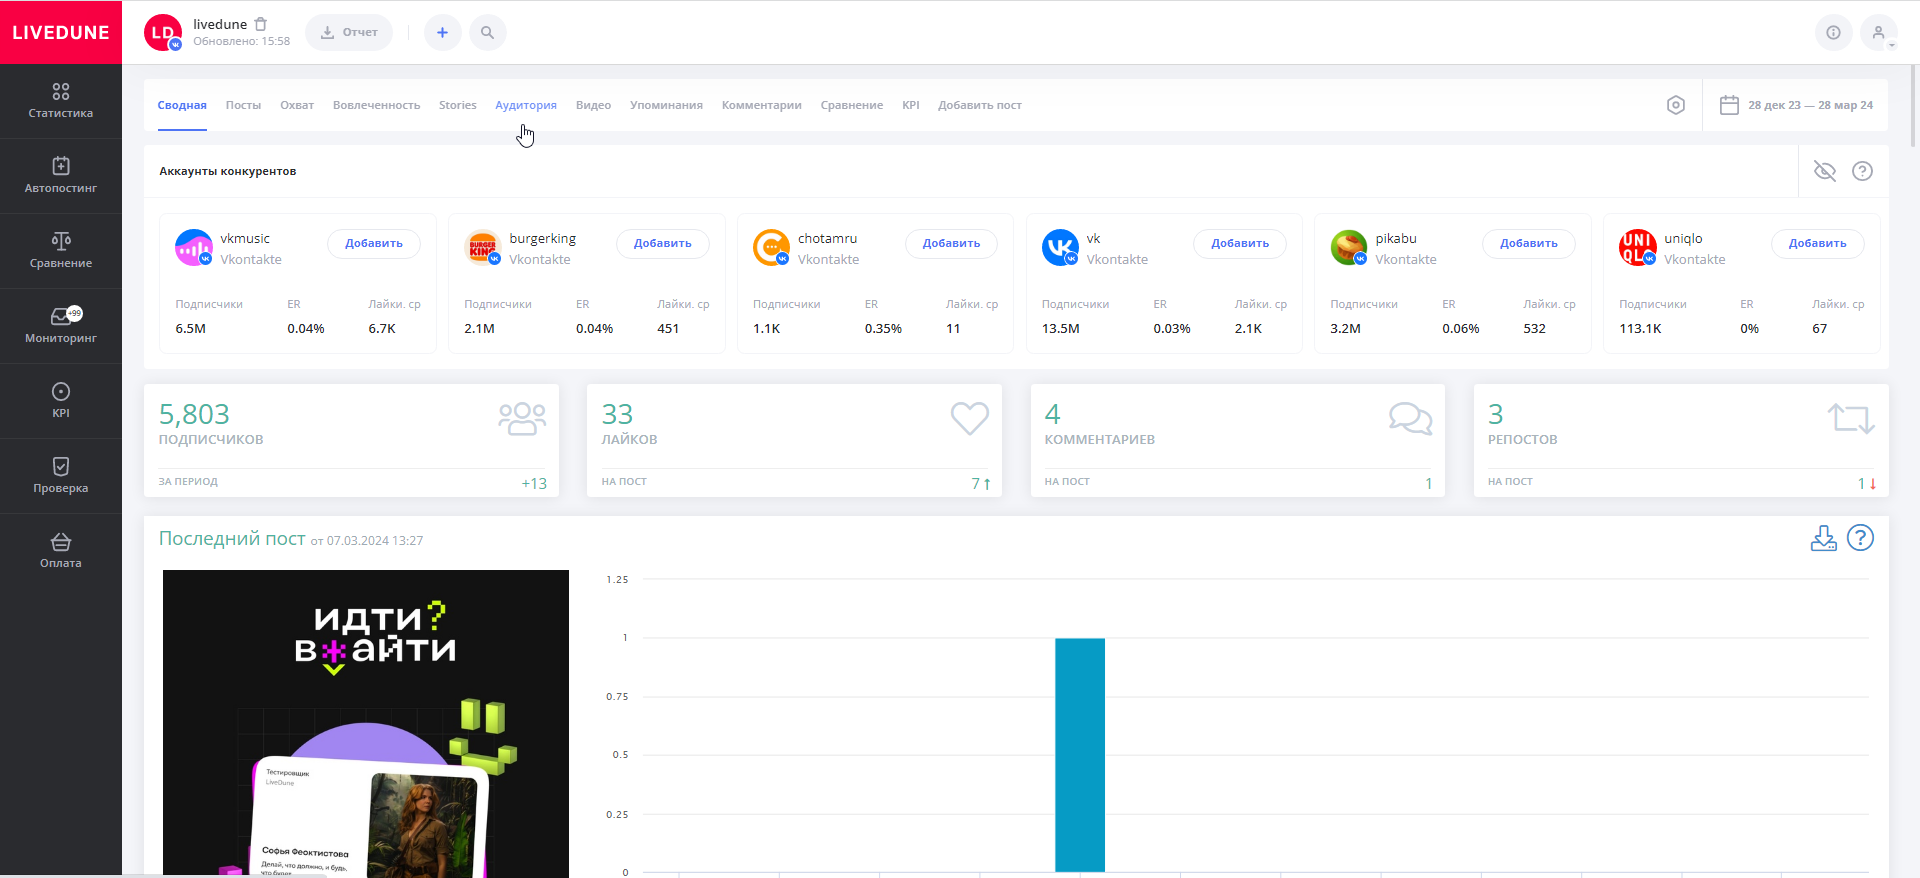1920x878 pixels.
Task: Click the vkmusic competitor avatar
Action: (194, 247)
